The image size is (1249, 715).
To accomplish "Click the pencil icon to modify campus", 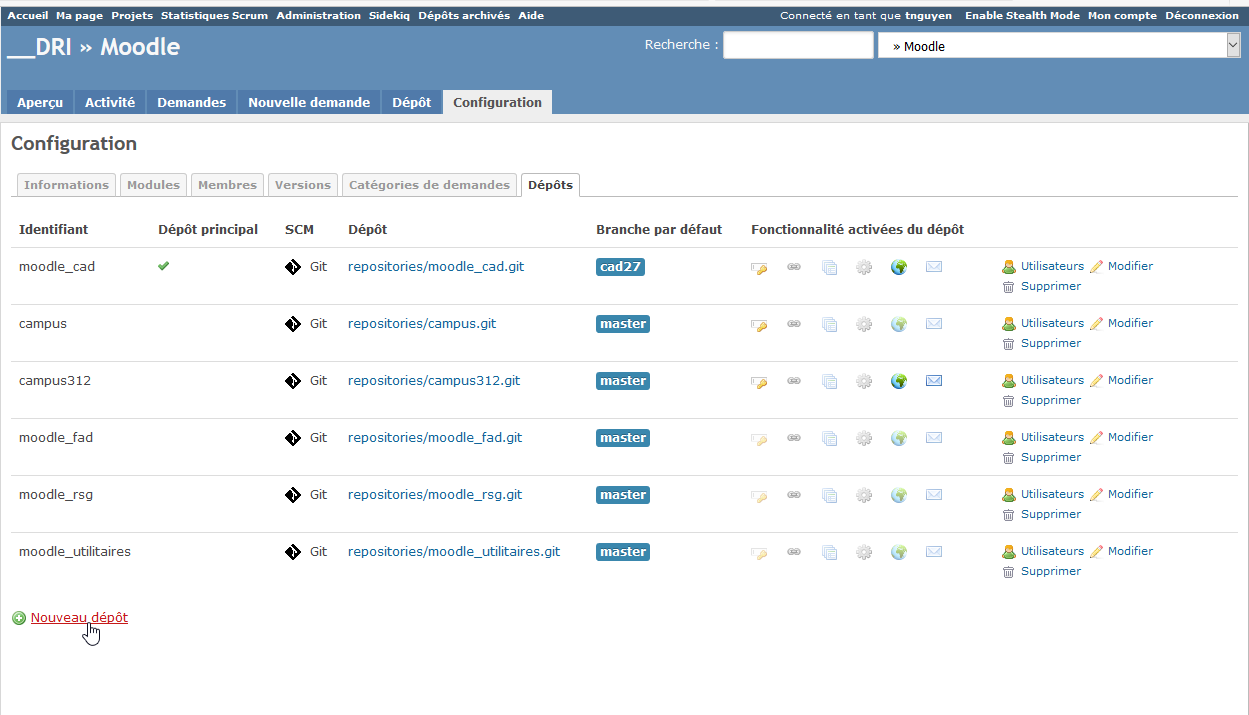I will 1096,324.
